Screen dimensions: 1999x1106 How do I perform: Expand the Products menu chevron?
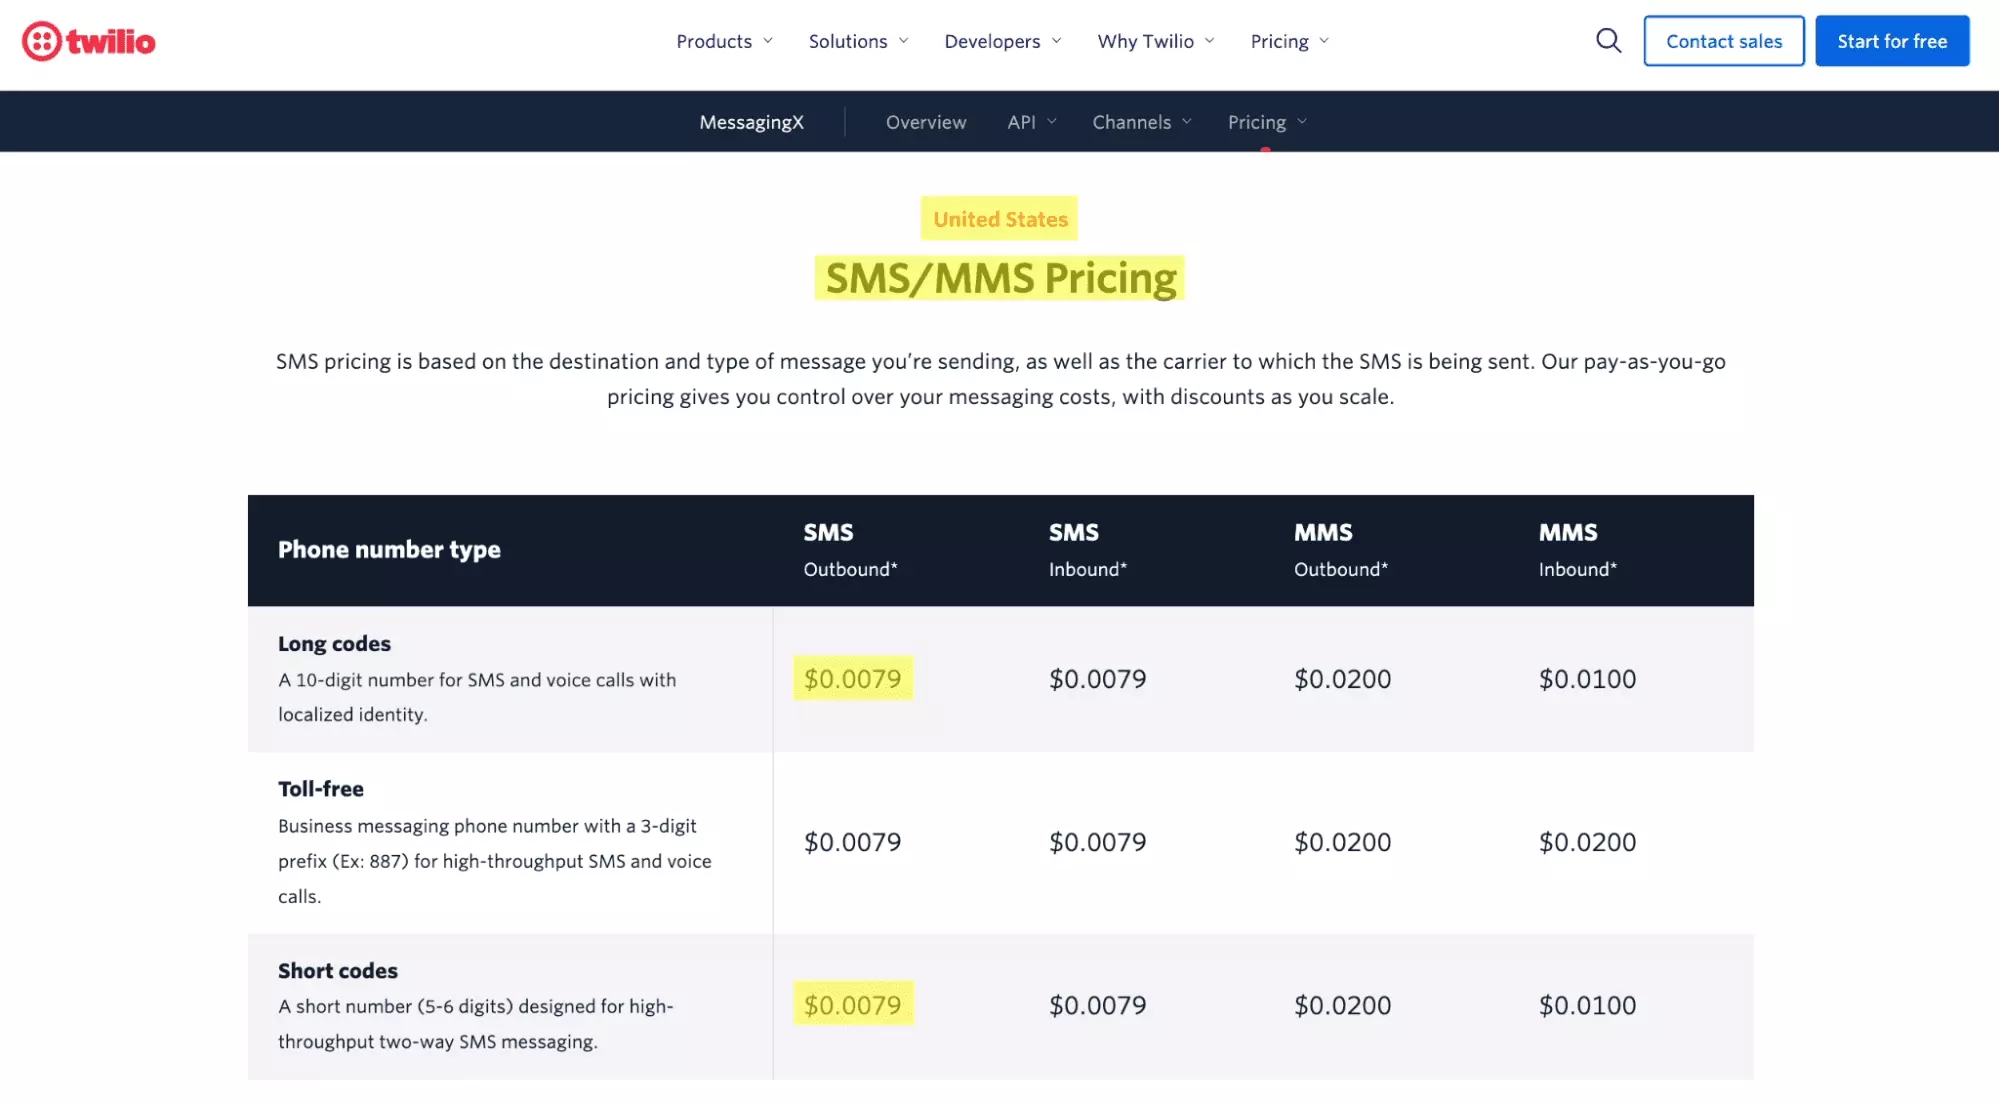pos(768,41)
